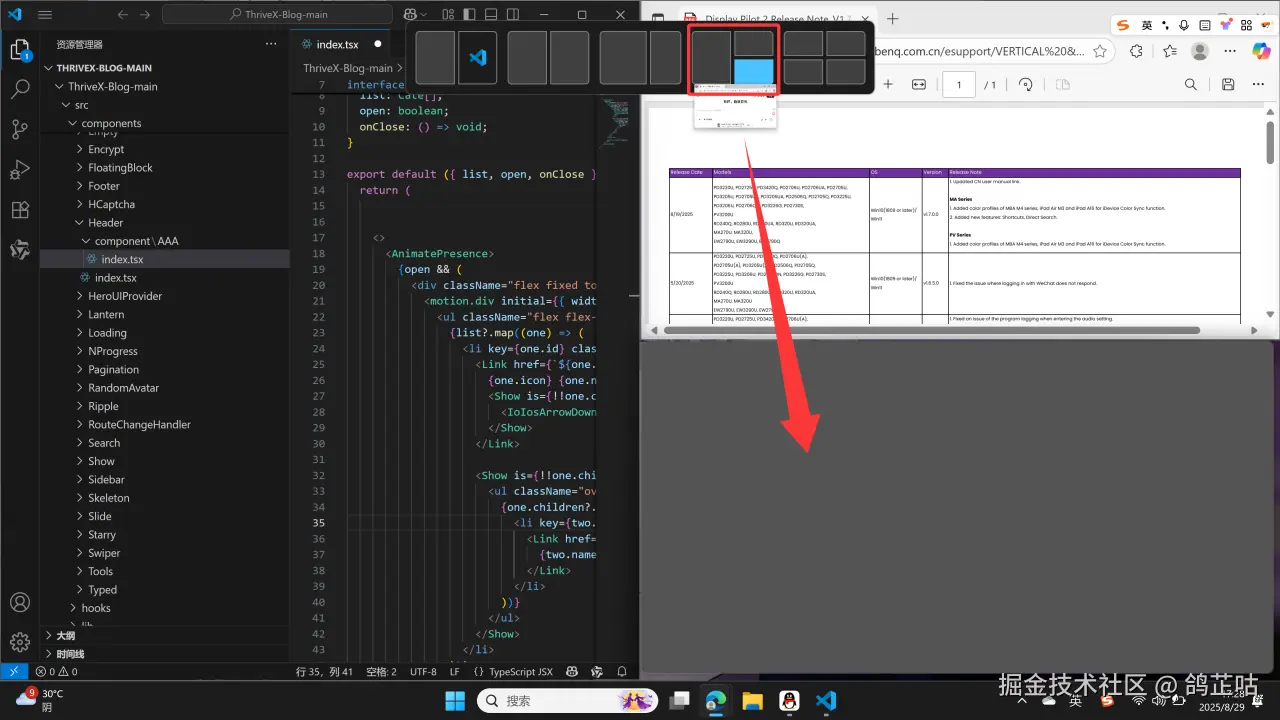
Task: Open Run and Debug view
Action: point(20,169)
